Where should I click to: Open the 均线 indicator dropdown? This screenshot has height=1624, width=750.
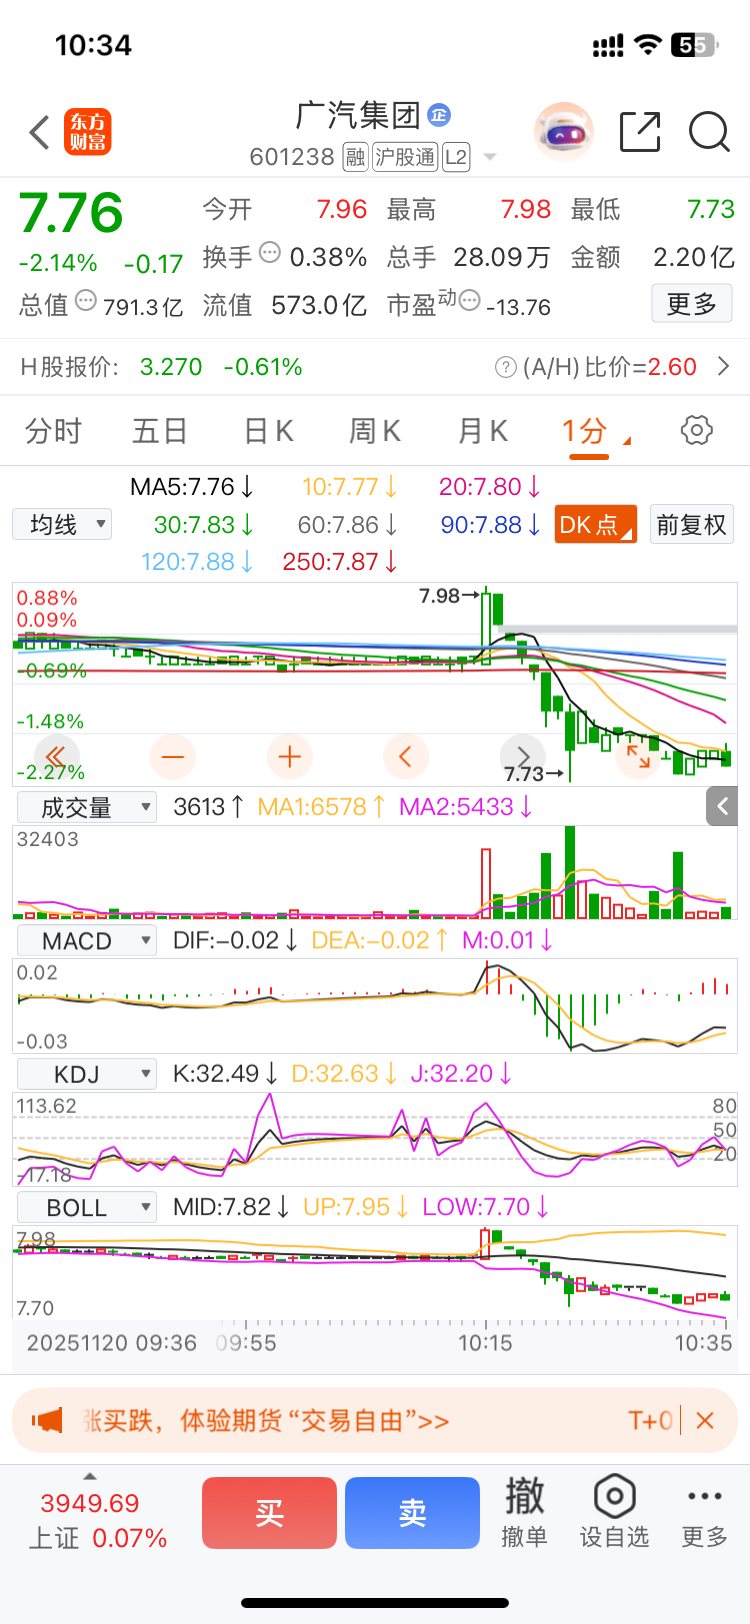point(62,524)
